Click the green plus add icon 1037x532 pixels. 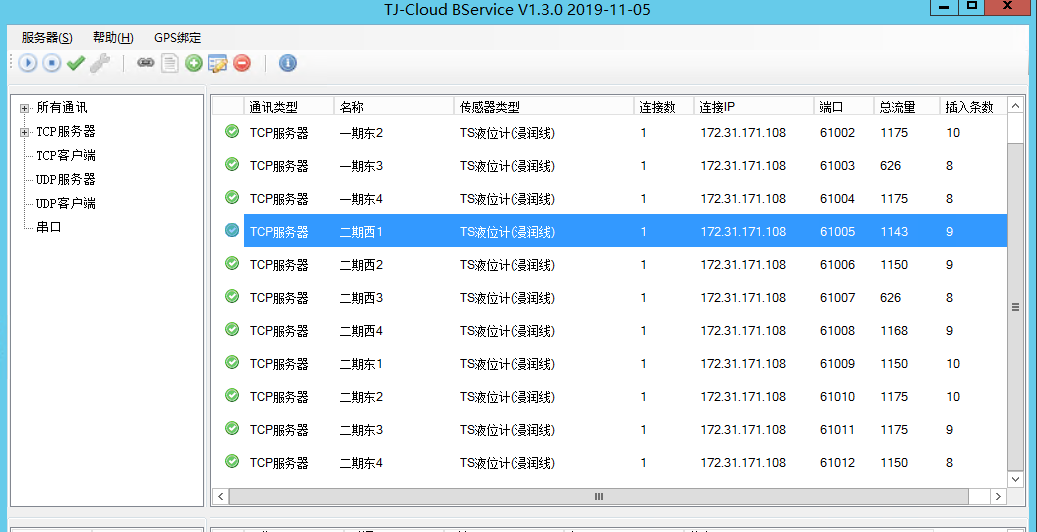194,63
